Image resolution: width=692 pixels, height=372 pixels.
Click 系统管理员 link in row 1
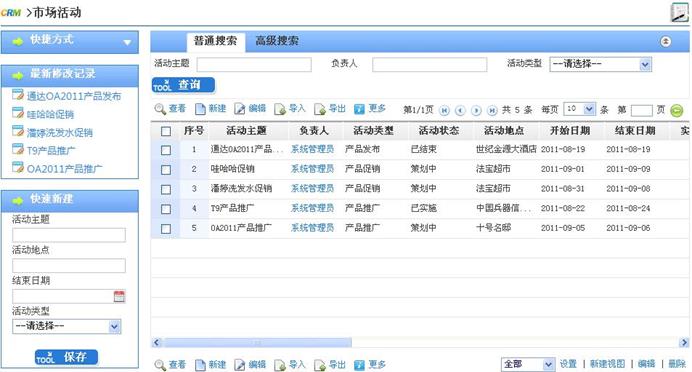click(x=312, y=149)
